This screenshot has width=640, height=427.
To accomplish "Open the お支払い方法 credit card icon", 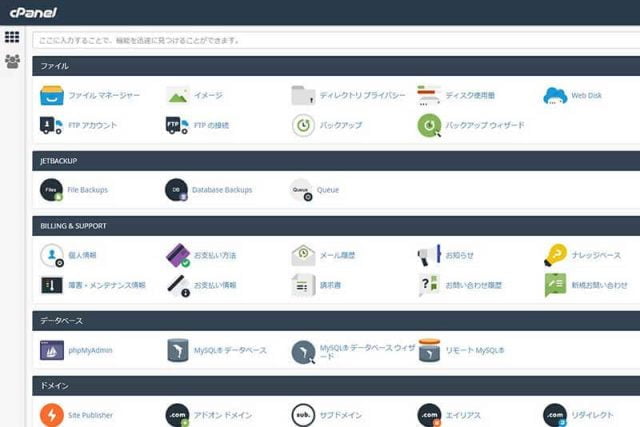I will (x=178, y=255).
